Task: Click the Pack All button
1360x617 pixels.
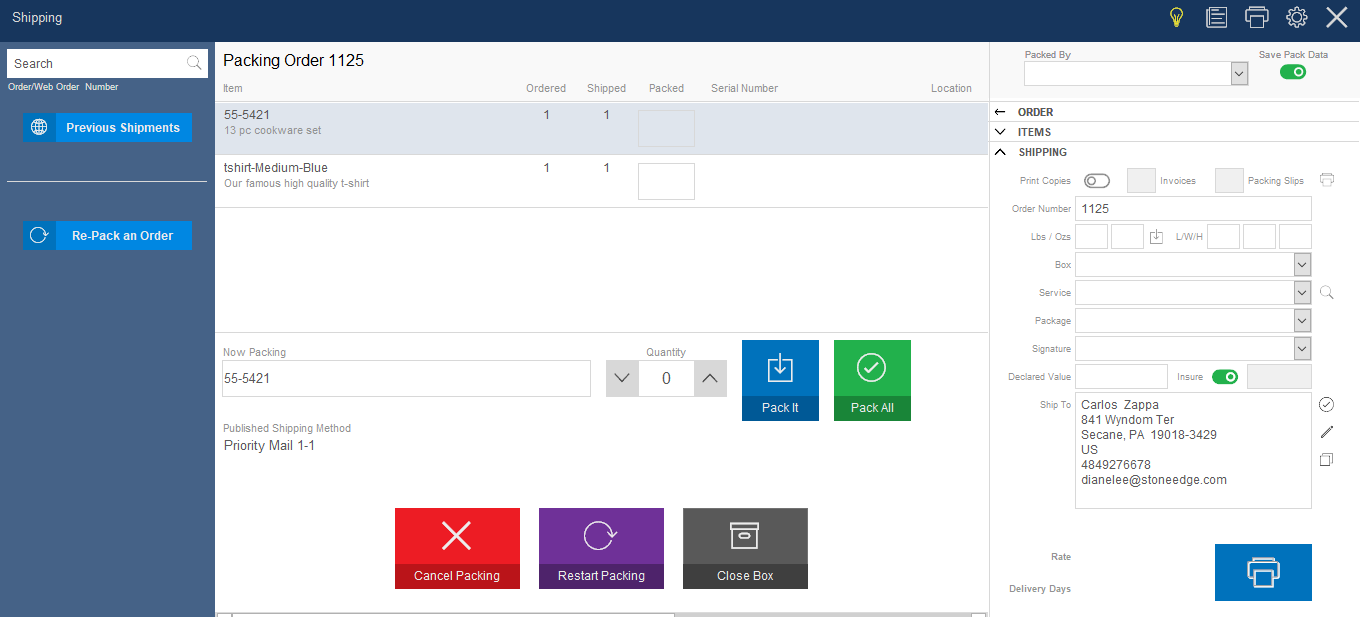Action: coord(872,380)
